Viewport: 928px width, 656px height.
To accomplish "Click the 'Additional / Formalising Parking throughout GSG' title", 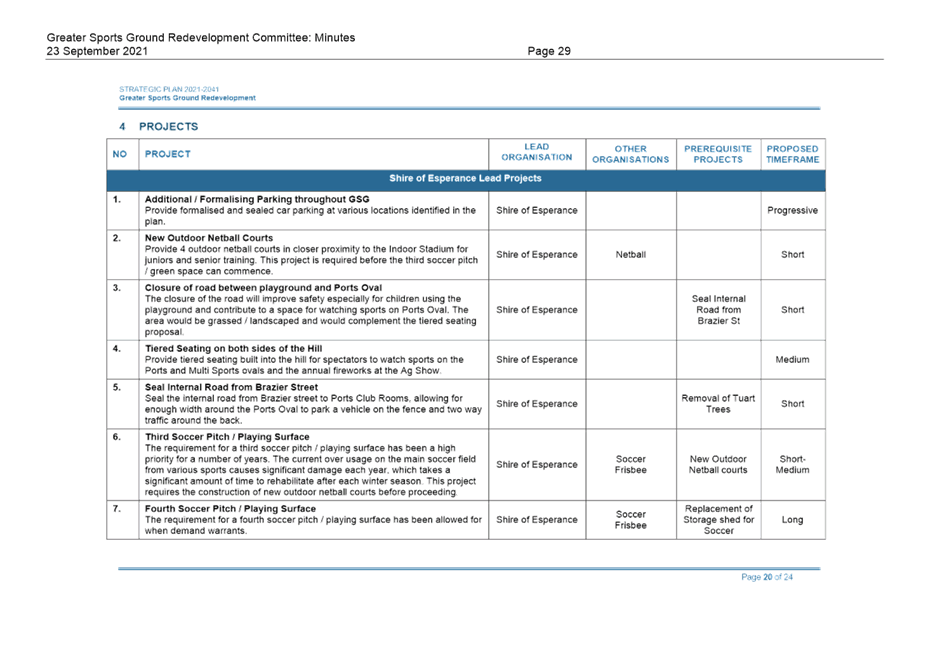I will coord(256,199).
